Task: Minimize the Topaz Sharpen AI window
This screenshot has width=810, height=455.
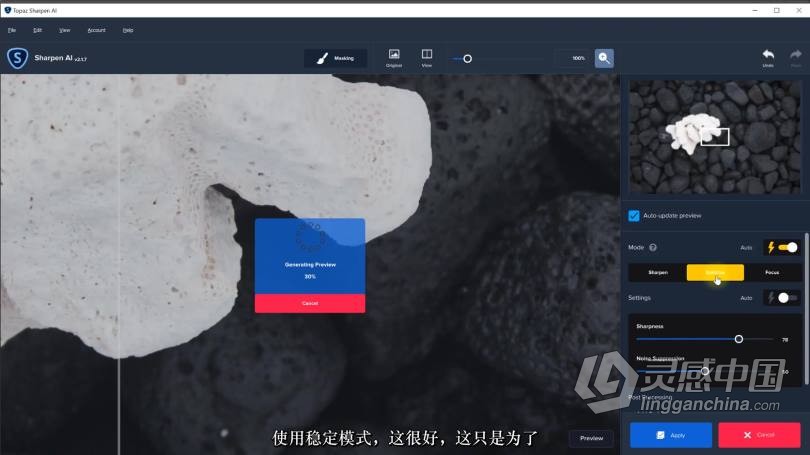Action: pos(755,10)
